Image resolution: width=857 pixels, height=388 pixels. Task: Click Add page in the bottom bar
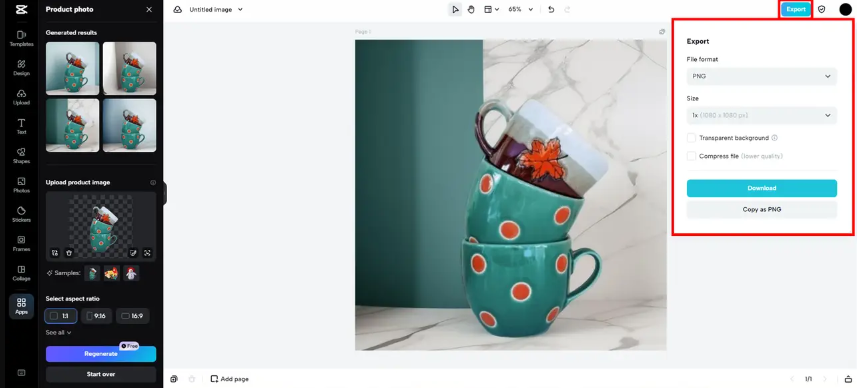pos(230,379)
